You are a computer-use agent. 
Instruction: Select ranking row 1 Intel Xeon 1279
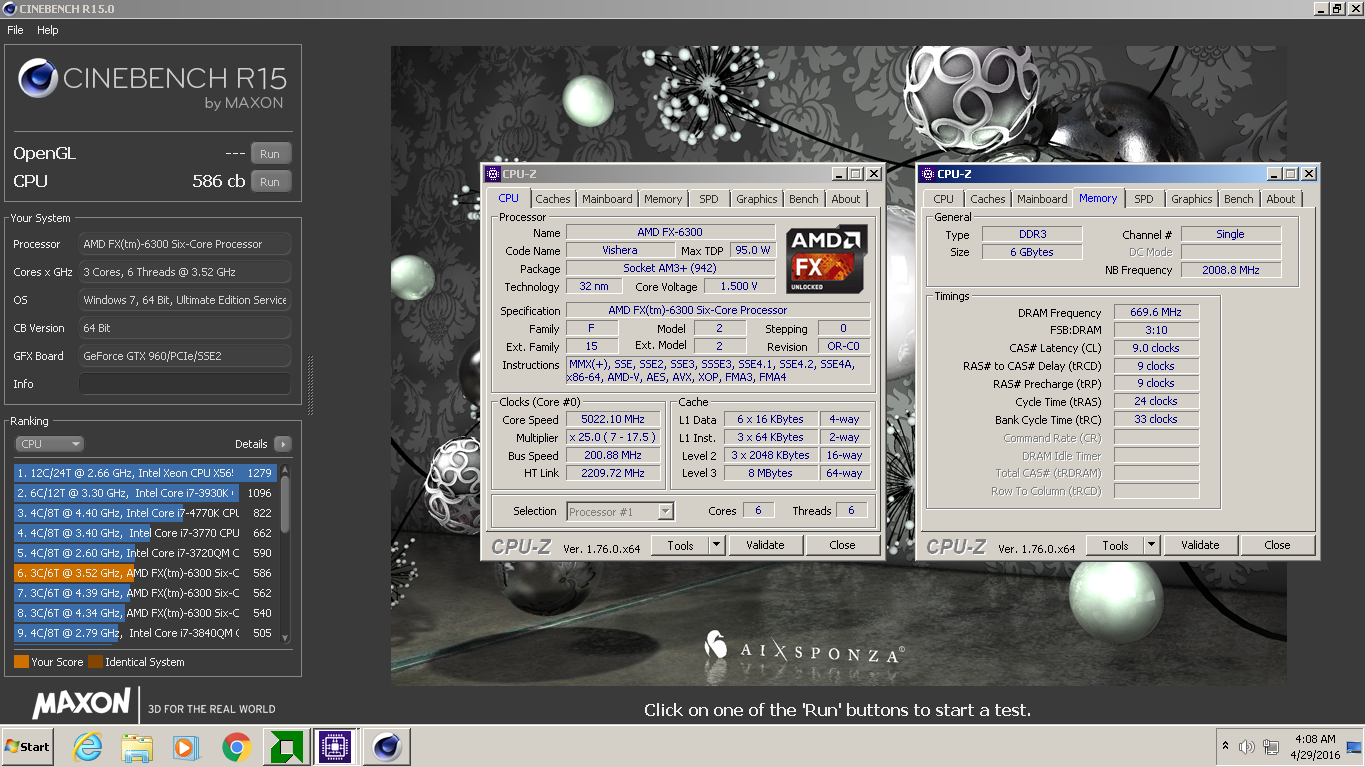[x=145, y=473]
